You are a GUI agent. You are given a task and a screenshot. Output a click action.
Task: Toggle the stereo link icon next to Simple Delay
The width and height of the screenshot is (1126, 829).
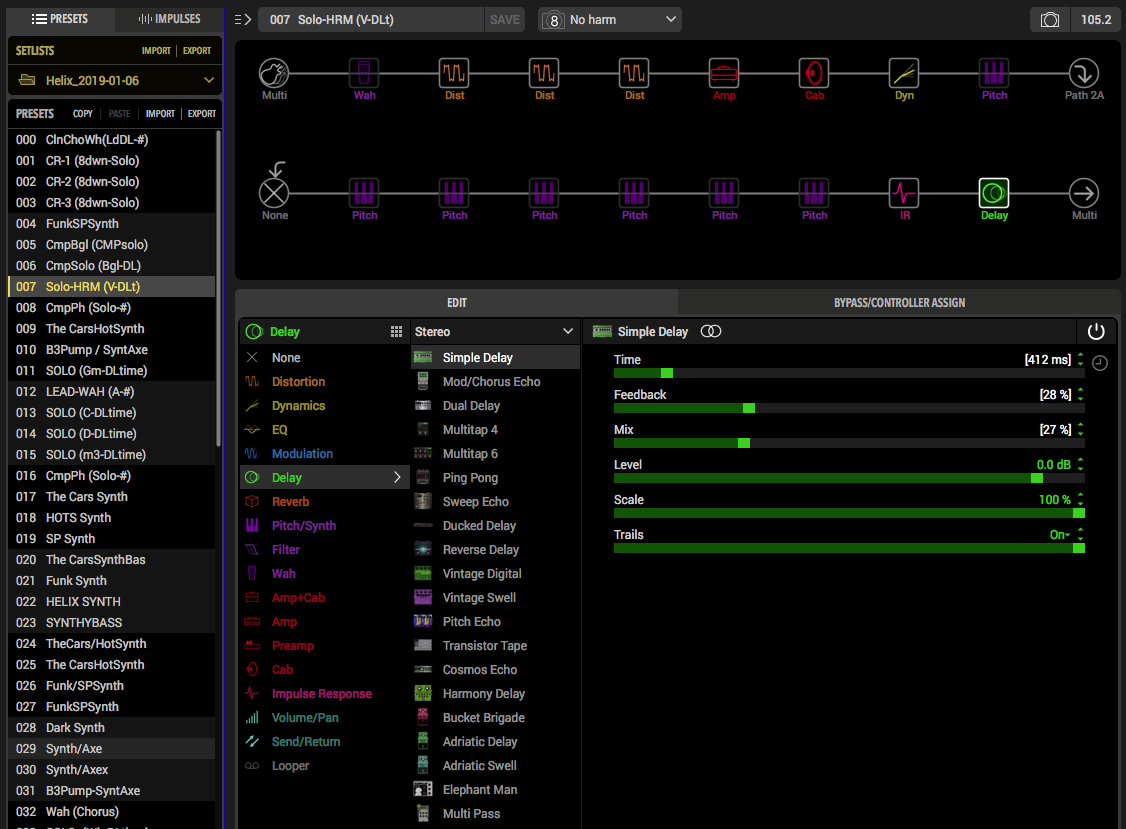point(711,331)
